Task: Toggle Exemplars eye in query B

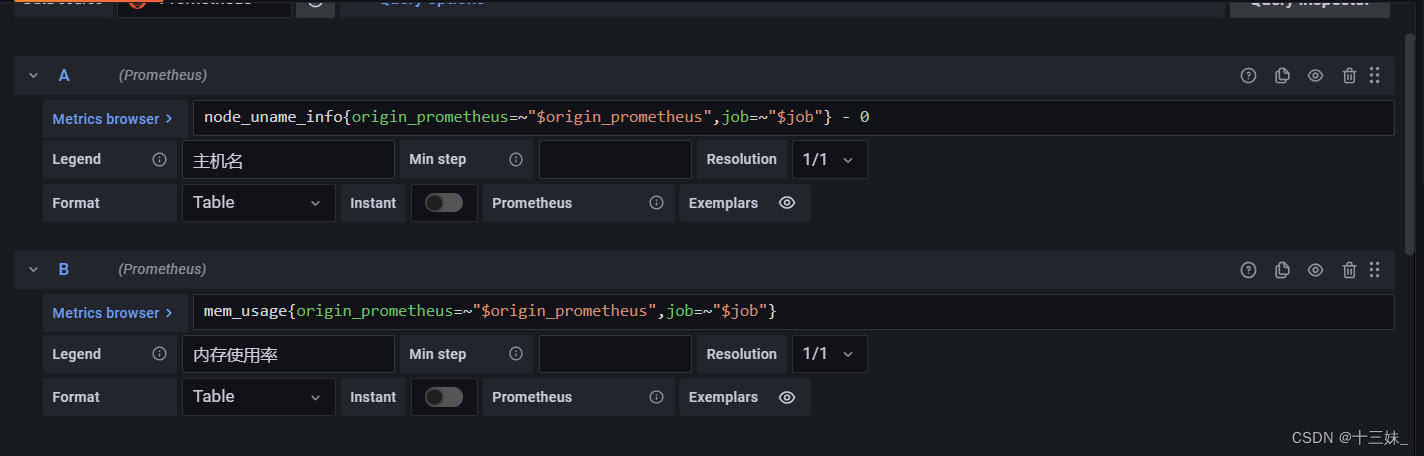Action: click(787, 397)
